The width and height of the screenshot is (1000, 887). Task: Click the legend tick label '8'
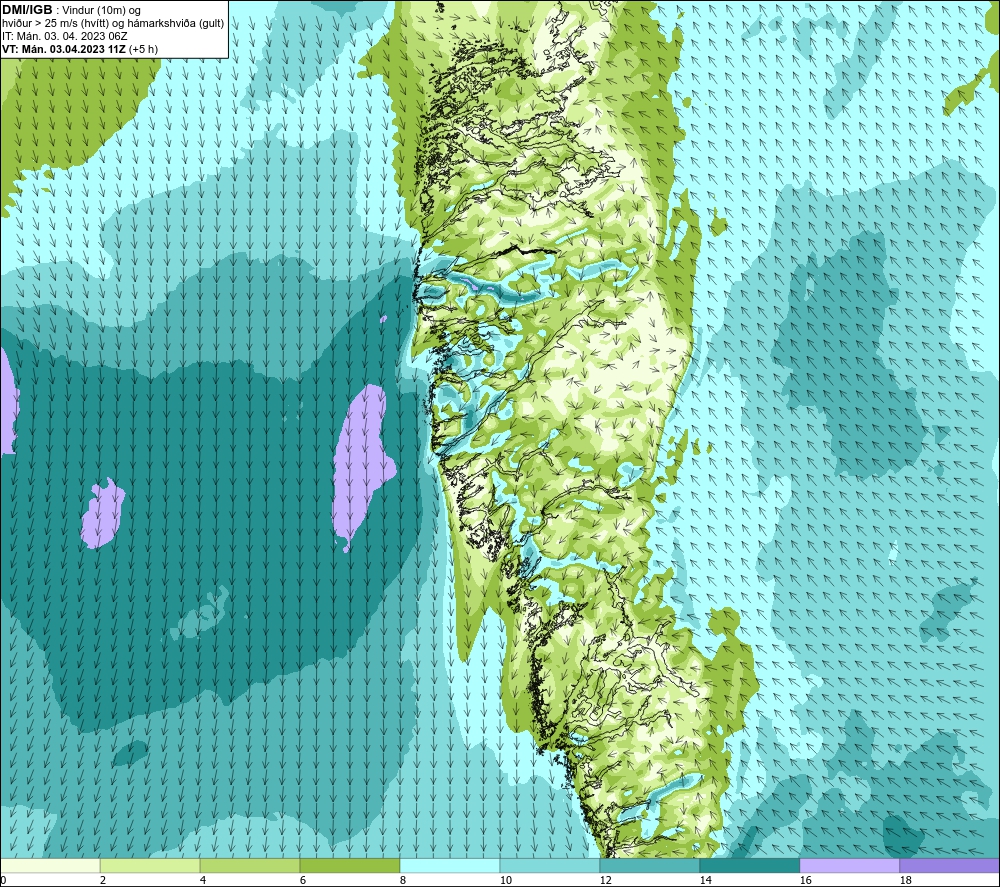pos(403,881)
